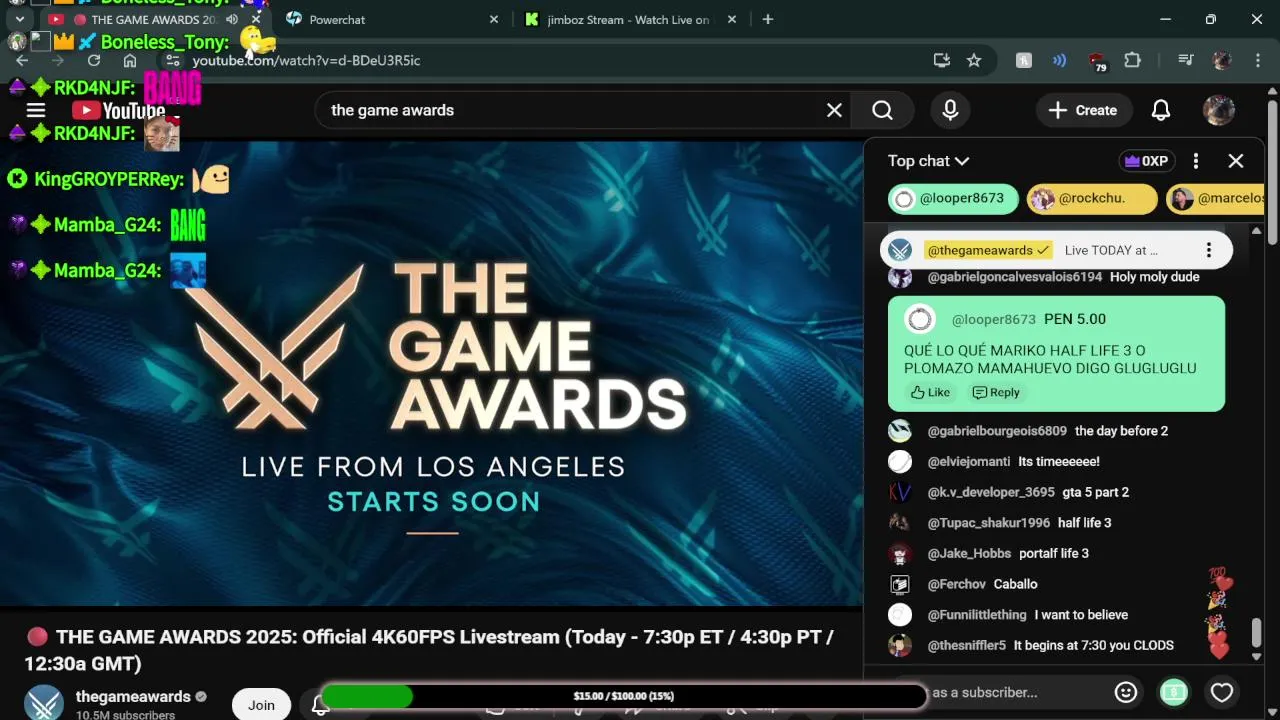This screenshot has width=1280, height=720.
Task: Open pinned message options menu
Action: 1209,250
